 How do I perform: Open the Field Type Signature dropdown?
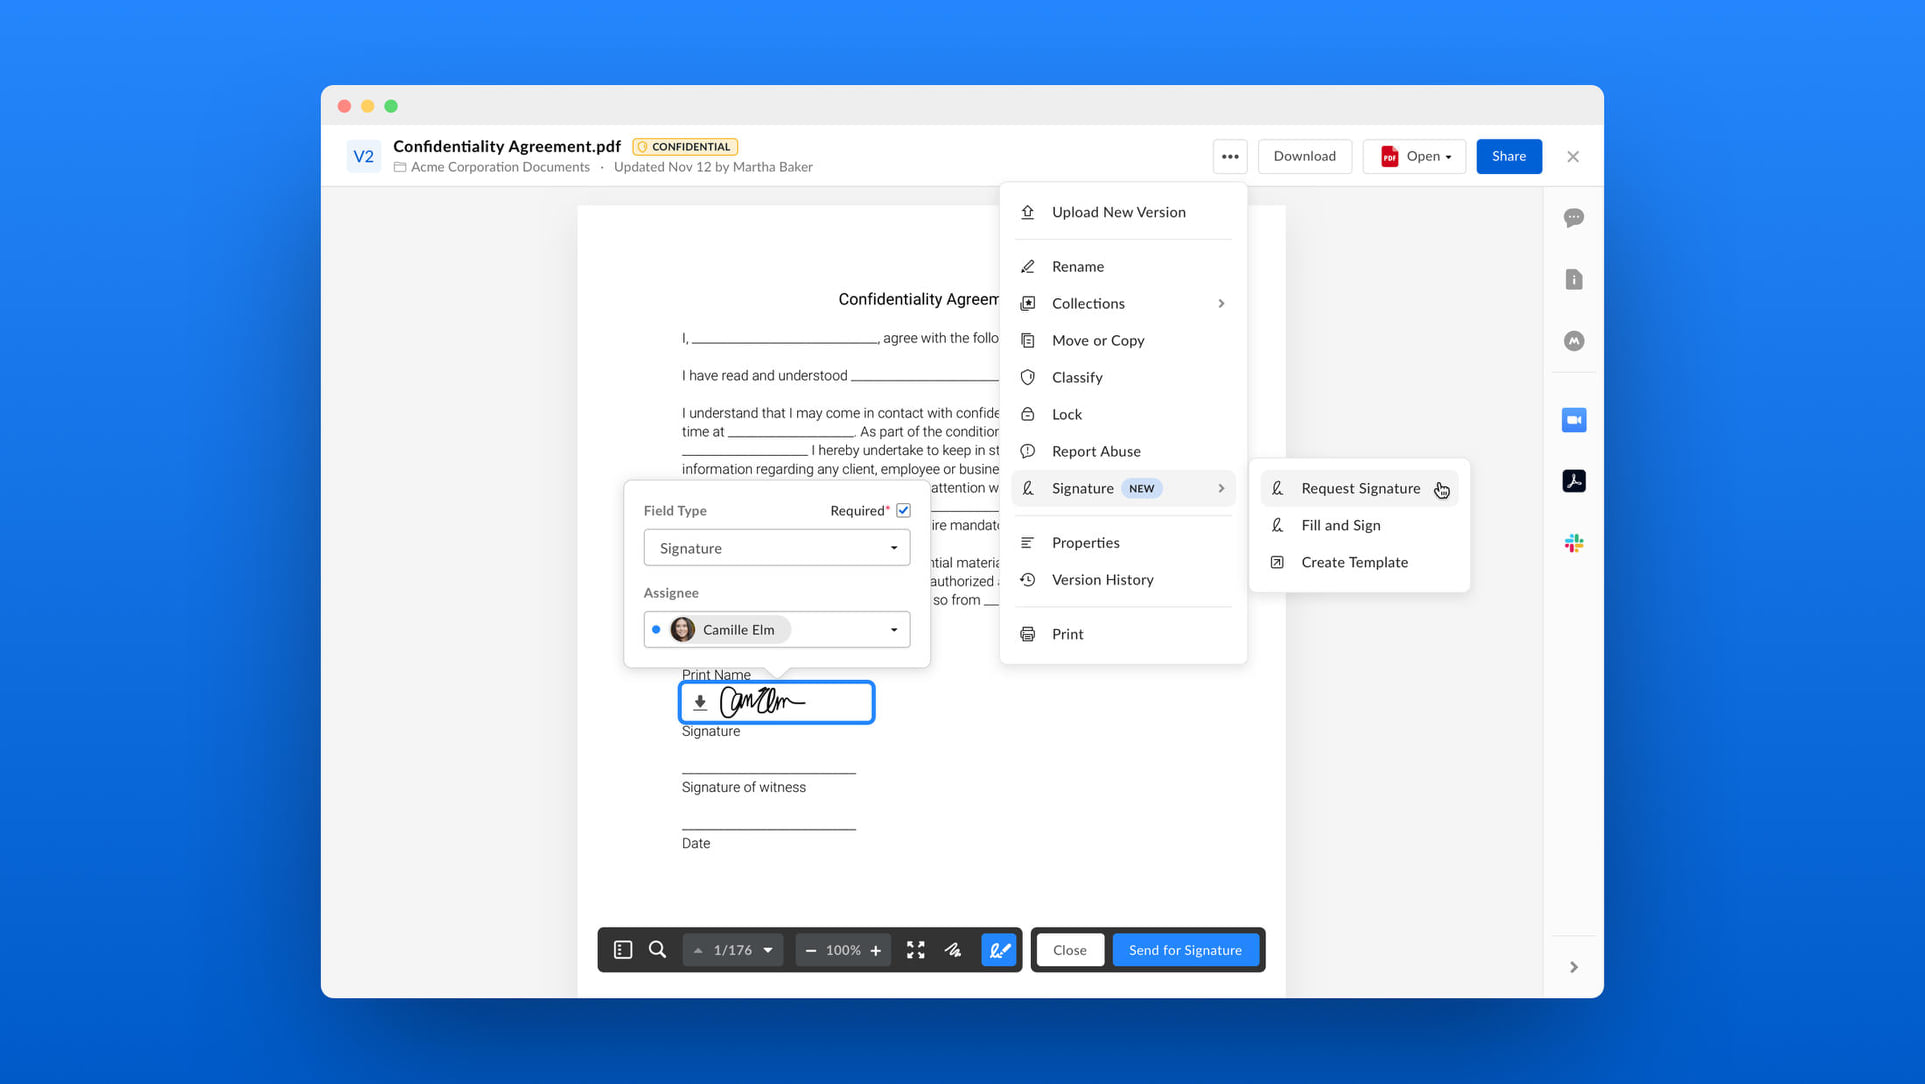[x=776, y=548]
